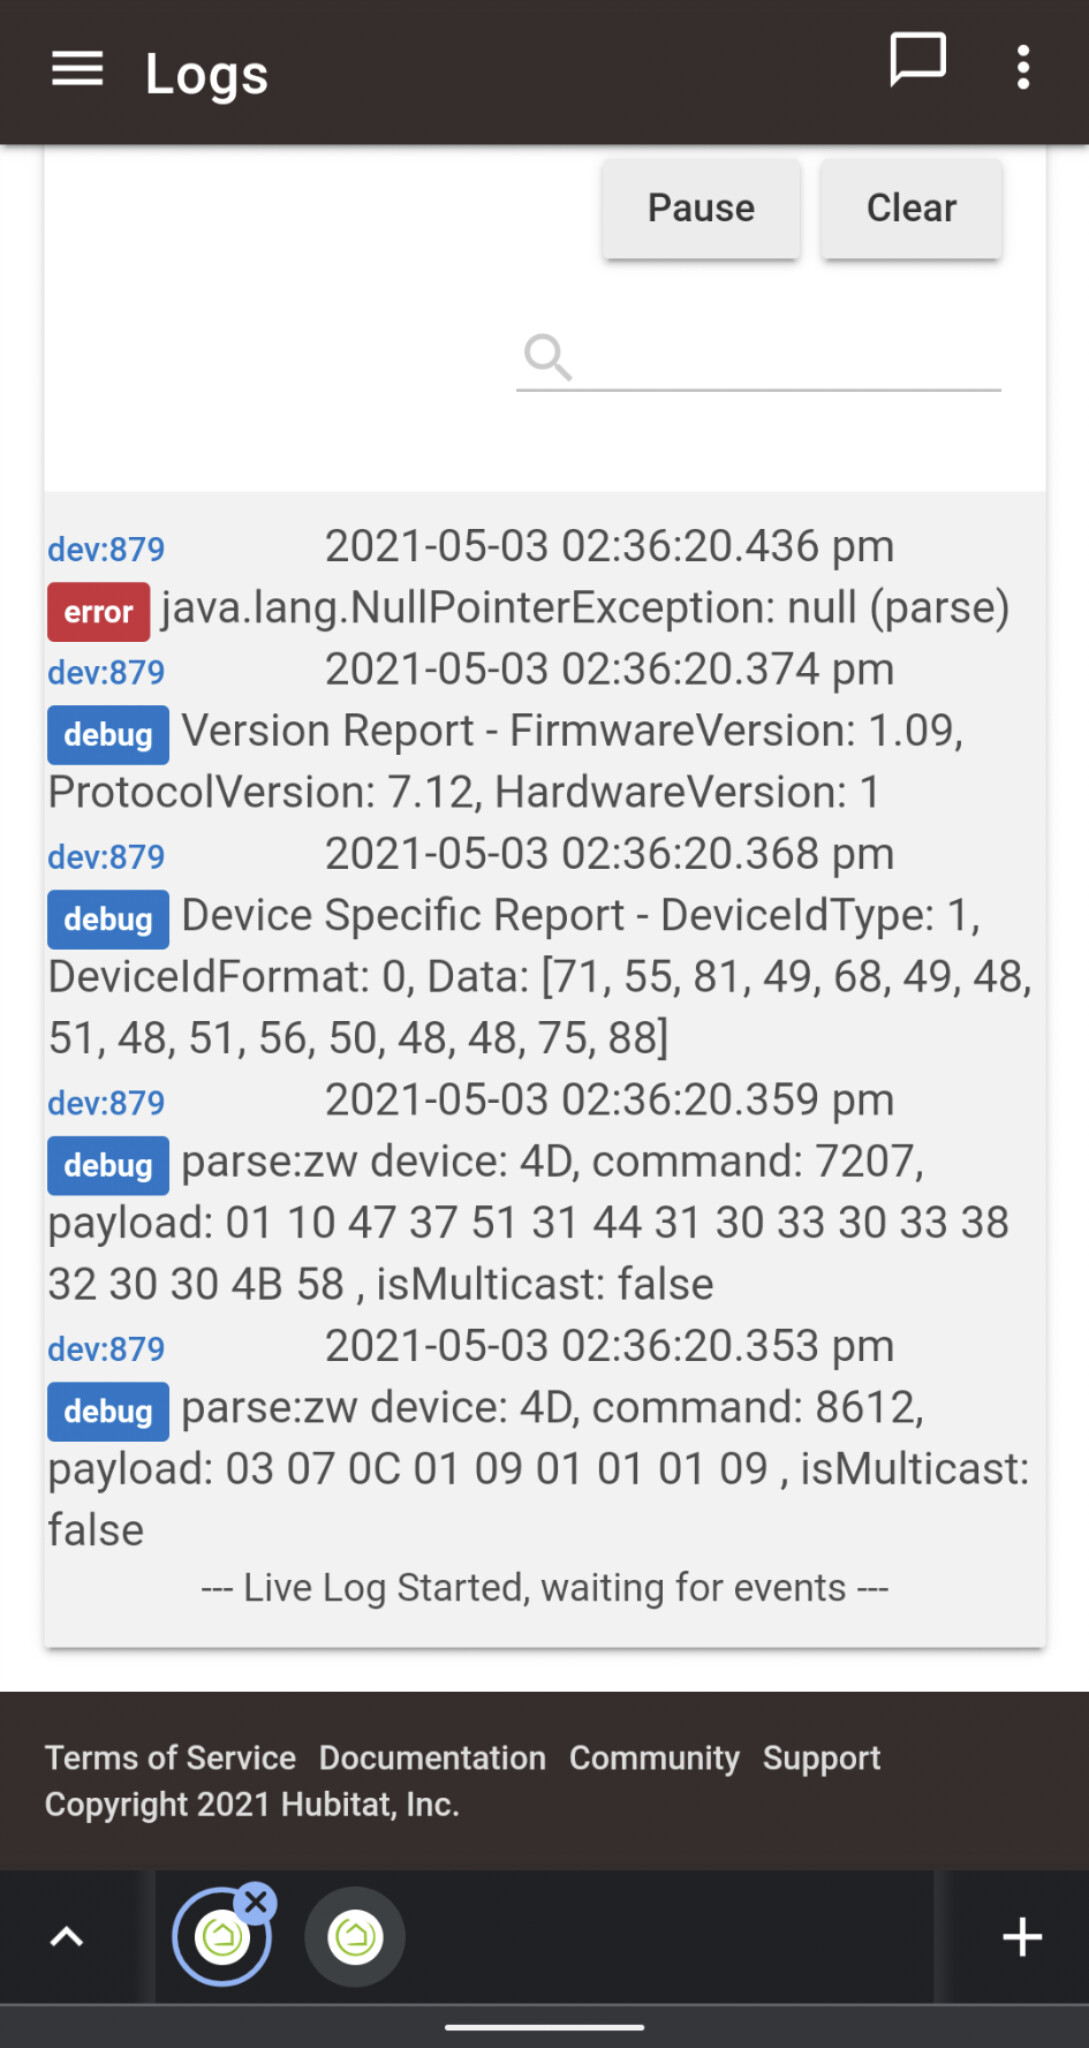Image resolution: width=1089 pixels, height=2048 pixels.
Task: Visit the Community link
Action: pos(654,1757)
